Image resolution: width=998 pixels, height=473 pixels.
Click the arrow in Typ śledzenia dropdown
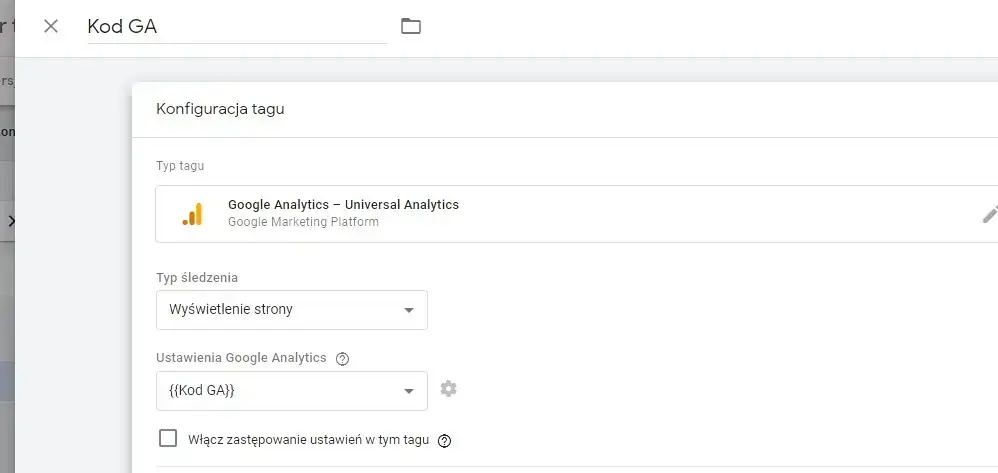[408, 310]
